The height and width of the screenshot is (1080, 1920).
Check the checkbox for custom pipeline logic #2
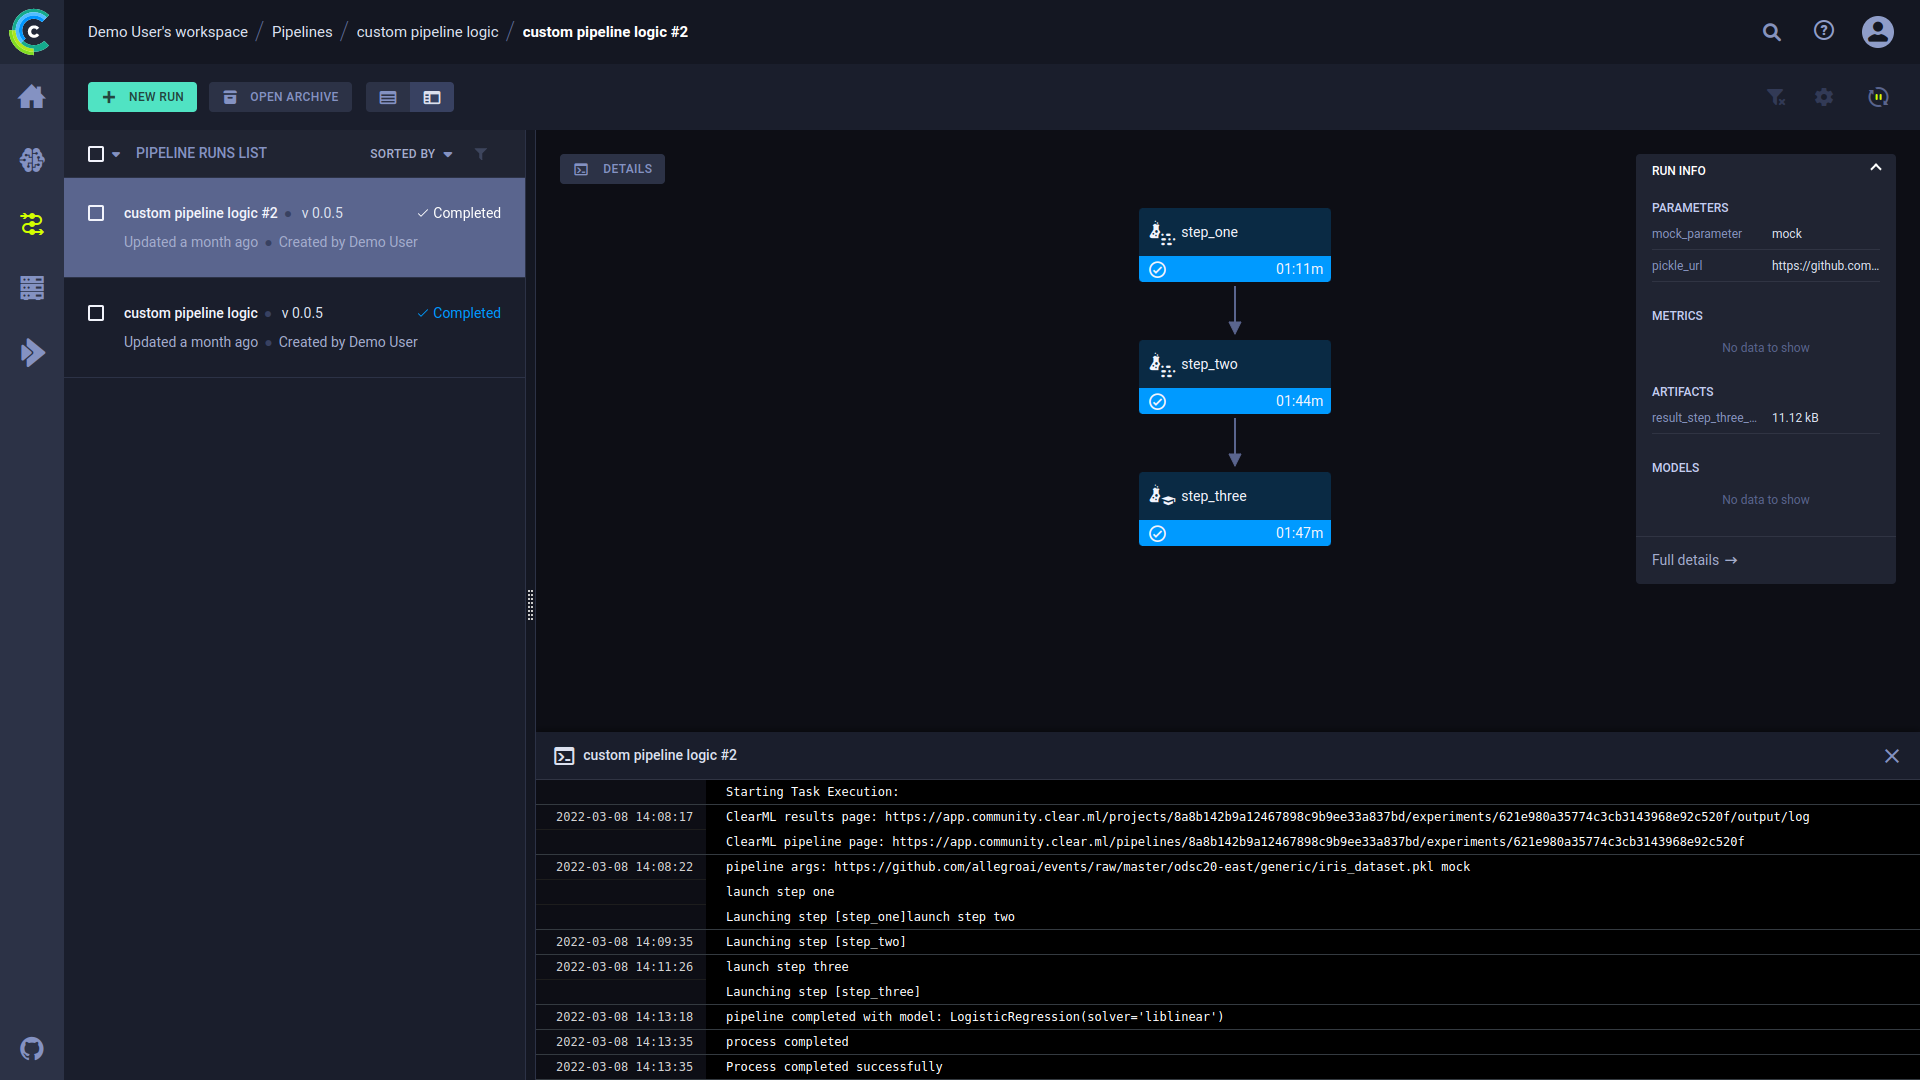(95, 213)
